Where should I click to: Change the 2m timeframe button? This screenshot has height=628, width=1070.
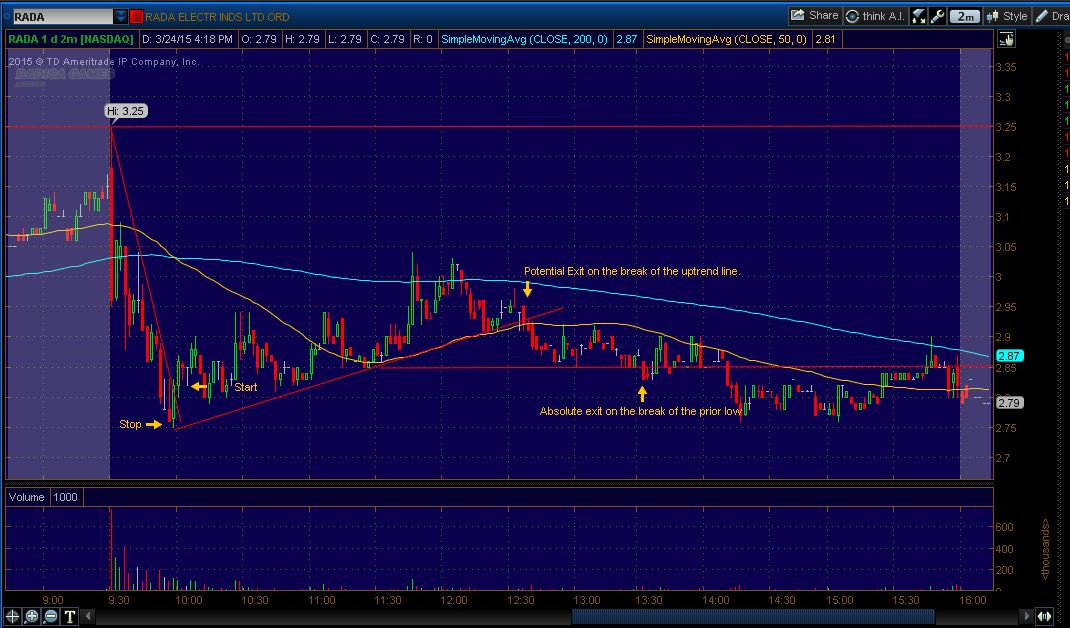[965, 16]
